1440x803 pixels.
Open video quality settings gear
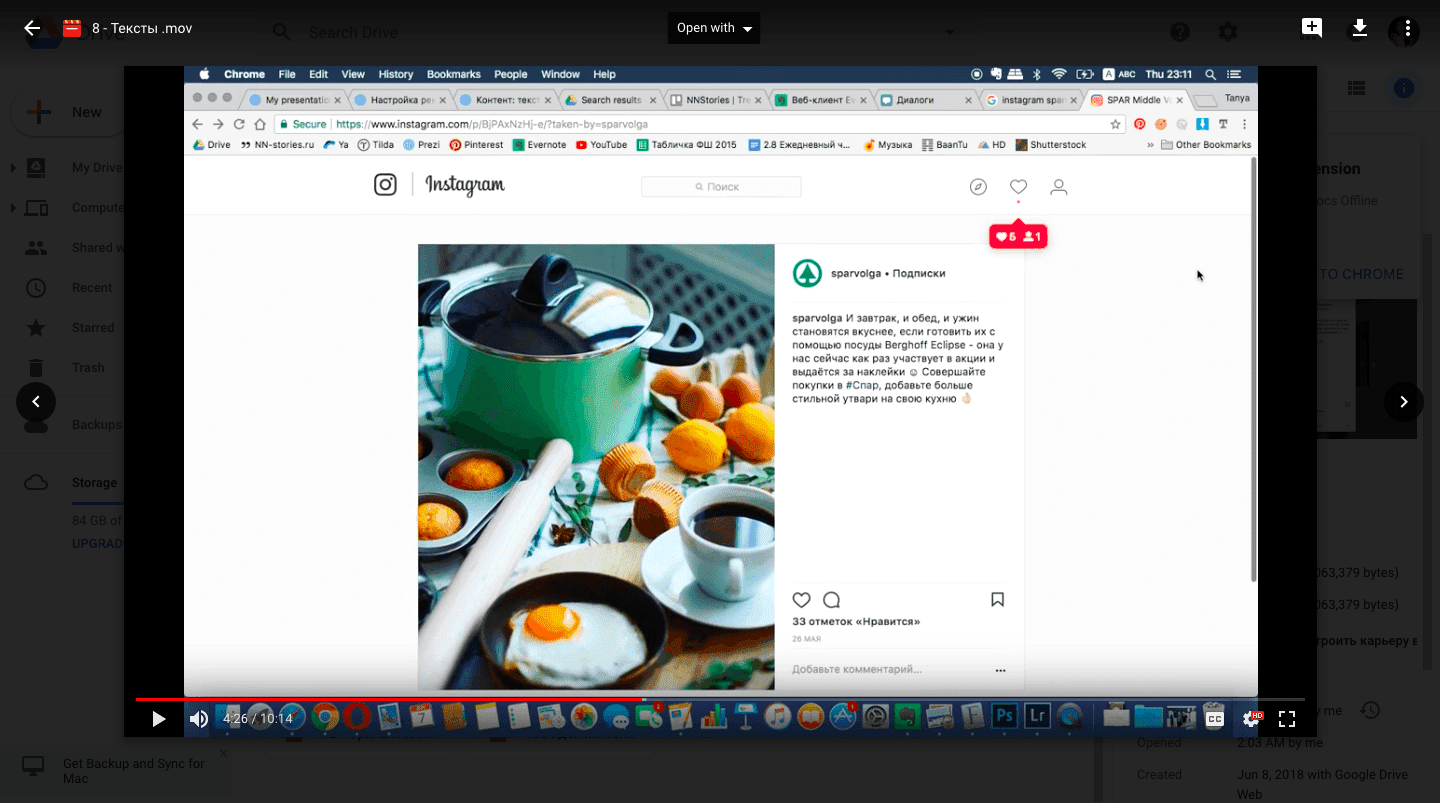point(1251,718)
